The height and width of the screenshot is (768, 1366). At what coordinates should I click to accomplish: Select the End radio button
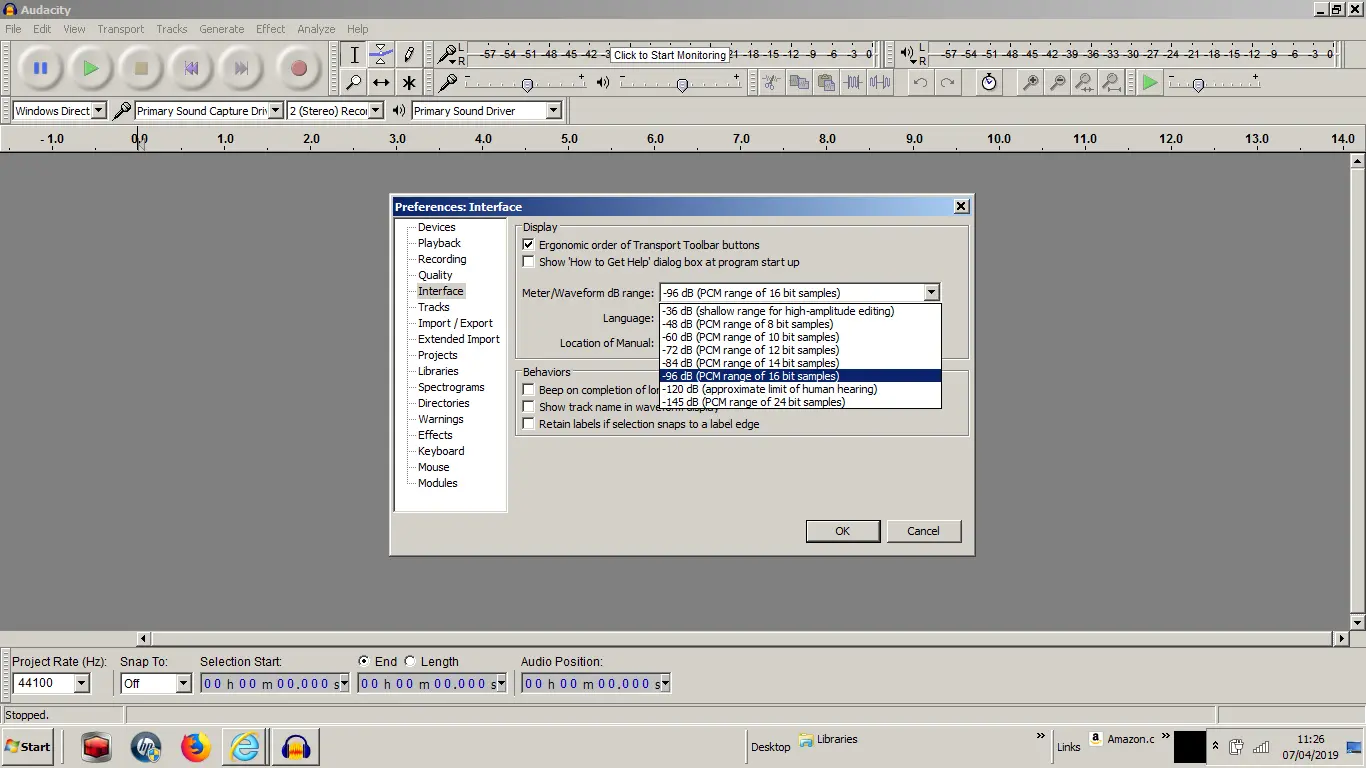(364, 662)
